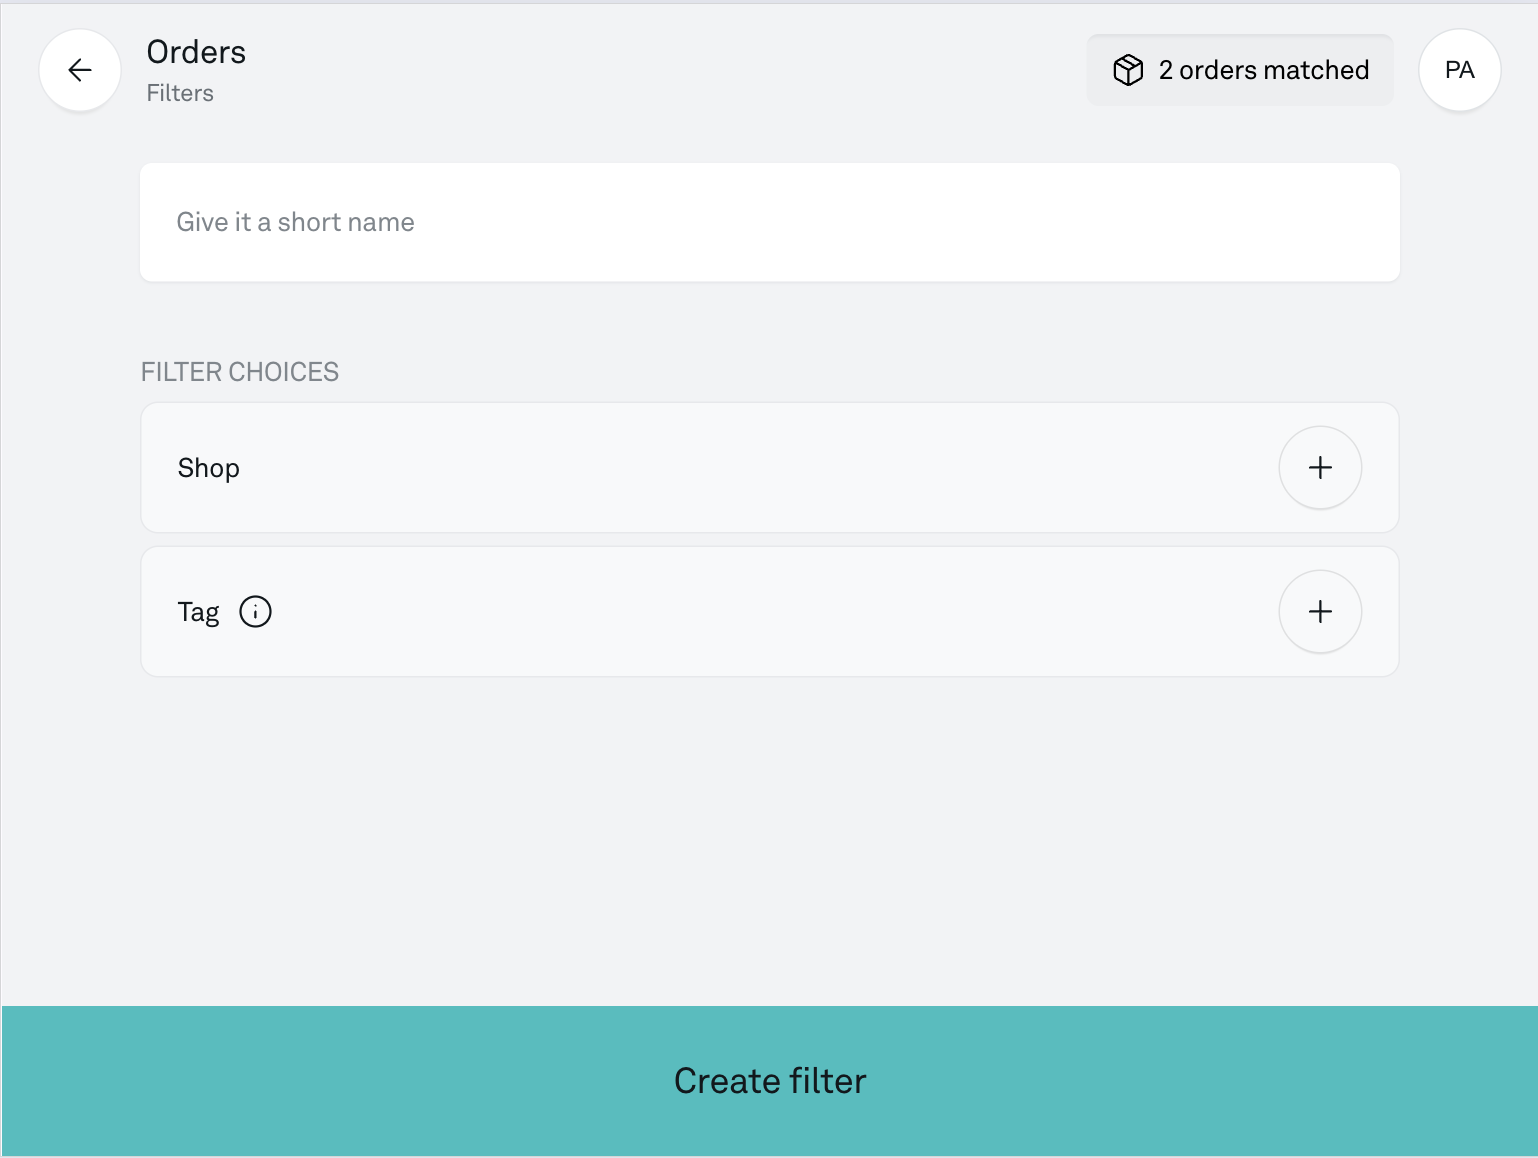Show Tag info tooltip icon
The image size is (1538, 1158).
[x=255, y=611]
